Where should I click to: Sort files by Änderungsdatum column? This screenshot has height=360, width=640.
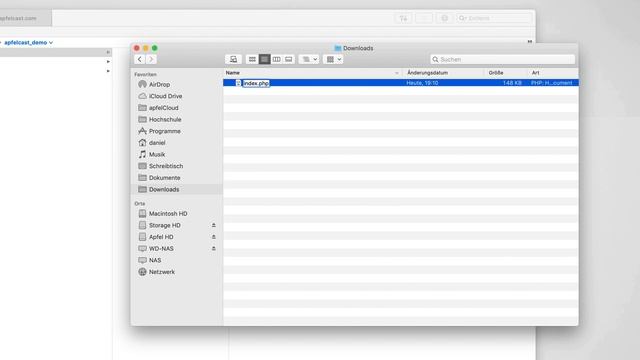(x=427, y=73)
